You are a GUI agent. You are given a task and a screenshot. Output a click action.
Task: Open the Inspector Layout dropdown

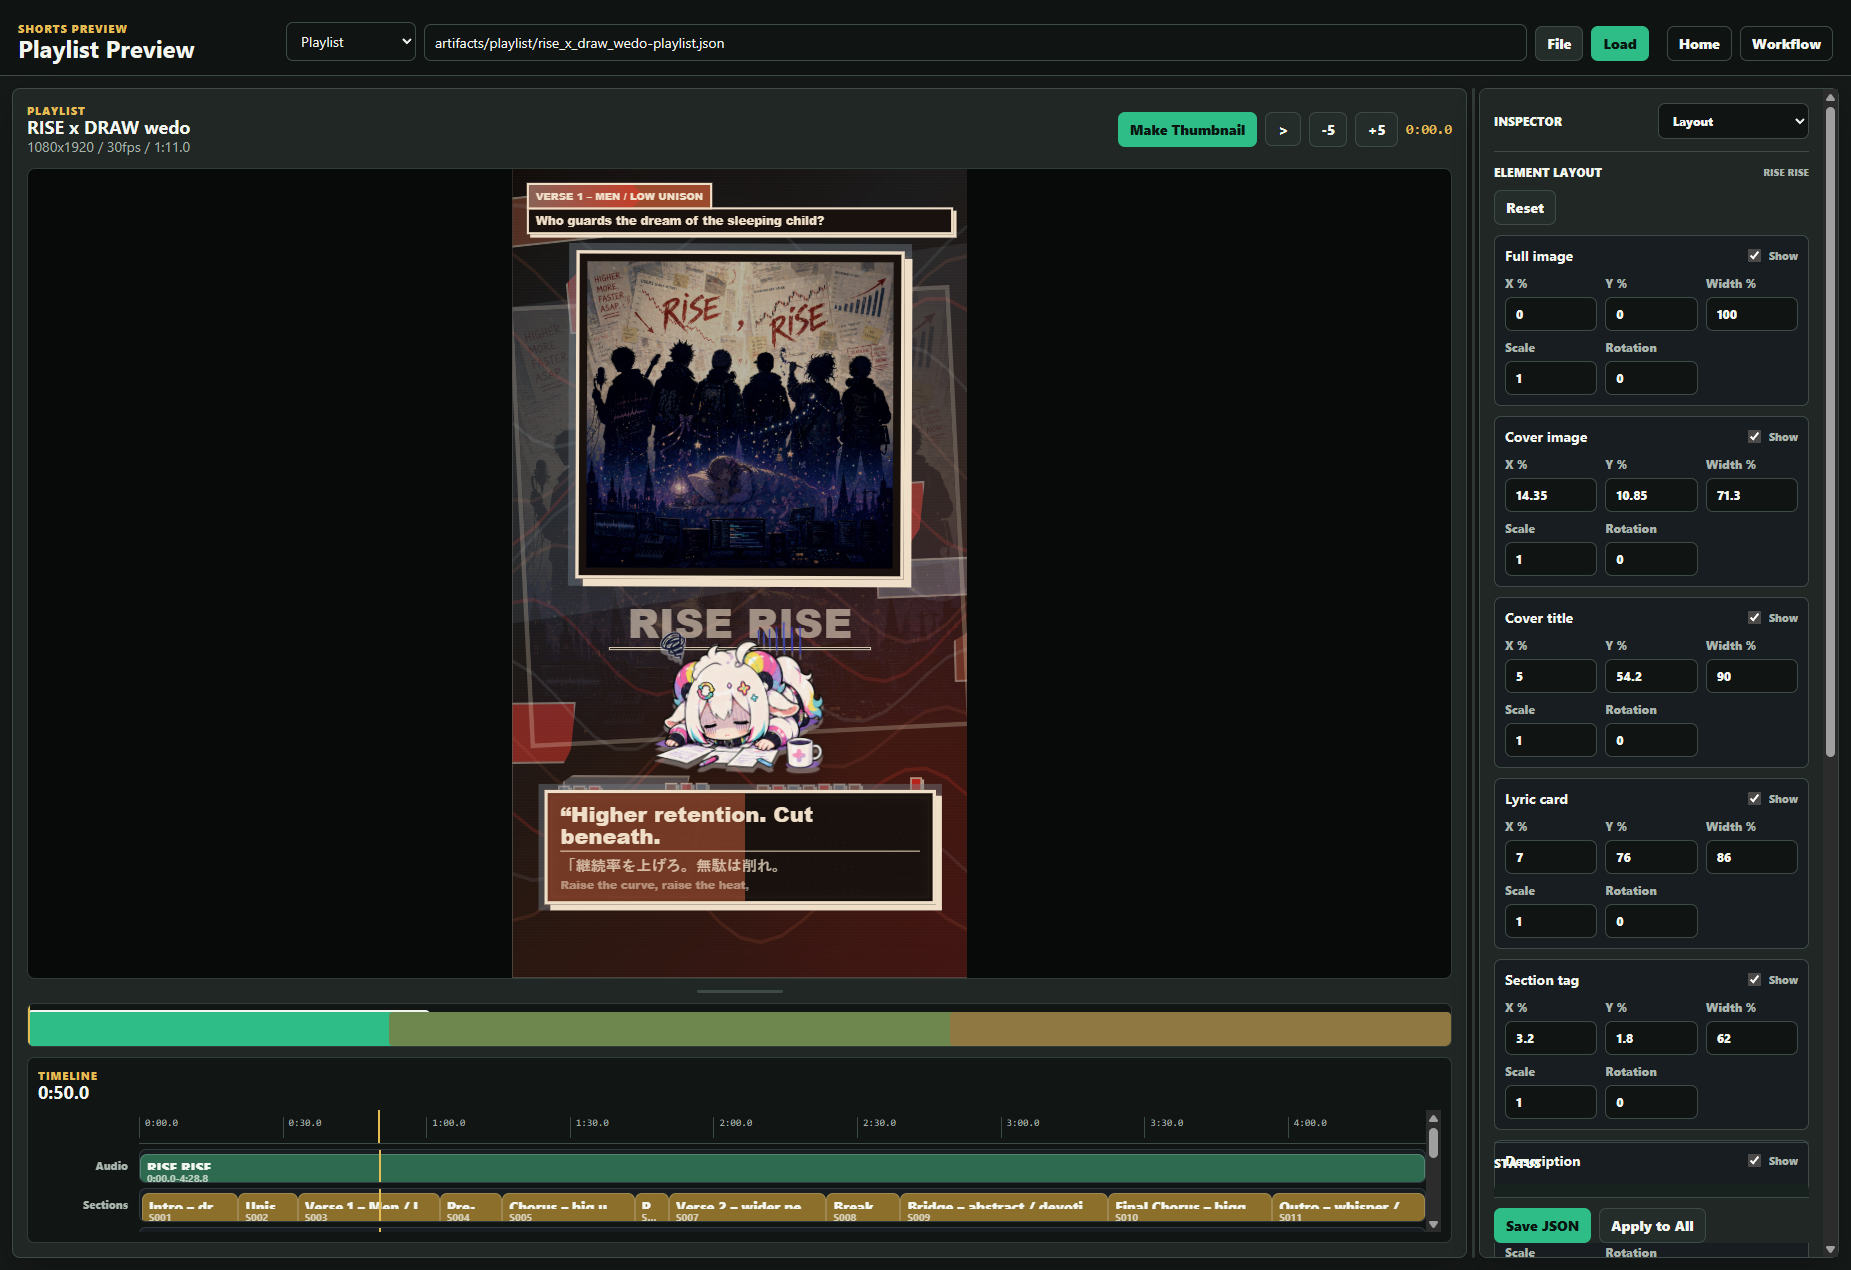coord(1733,121)
